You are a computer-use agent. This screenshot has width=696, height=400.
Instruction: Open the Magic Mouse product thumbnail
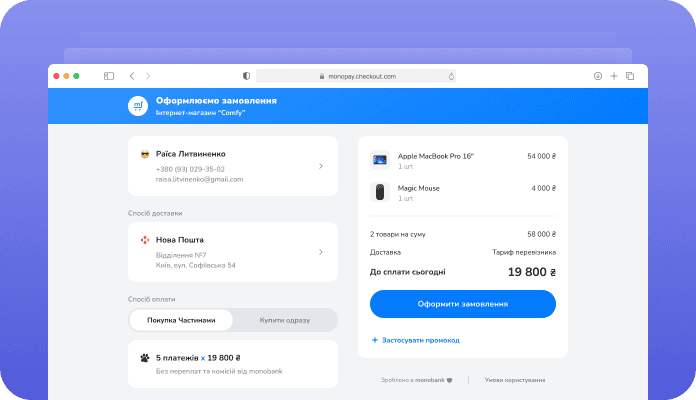[x=380, y=192]
